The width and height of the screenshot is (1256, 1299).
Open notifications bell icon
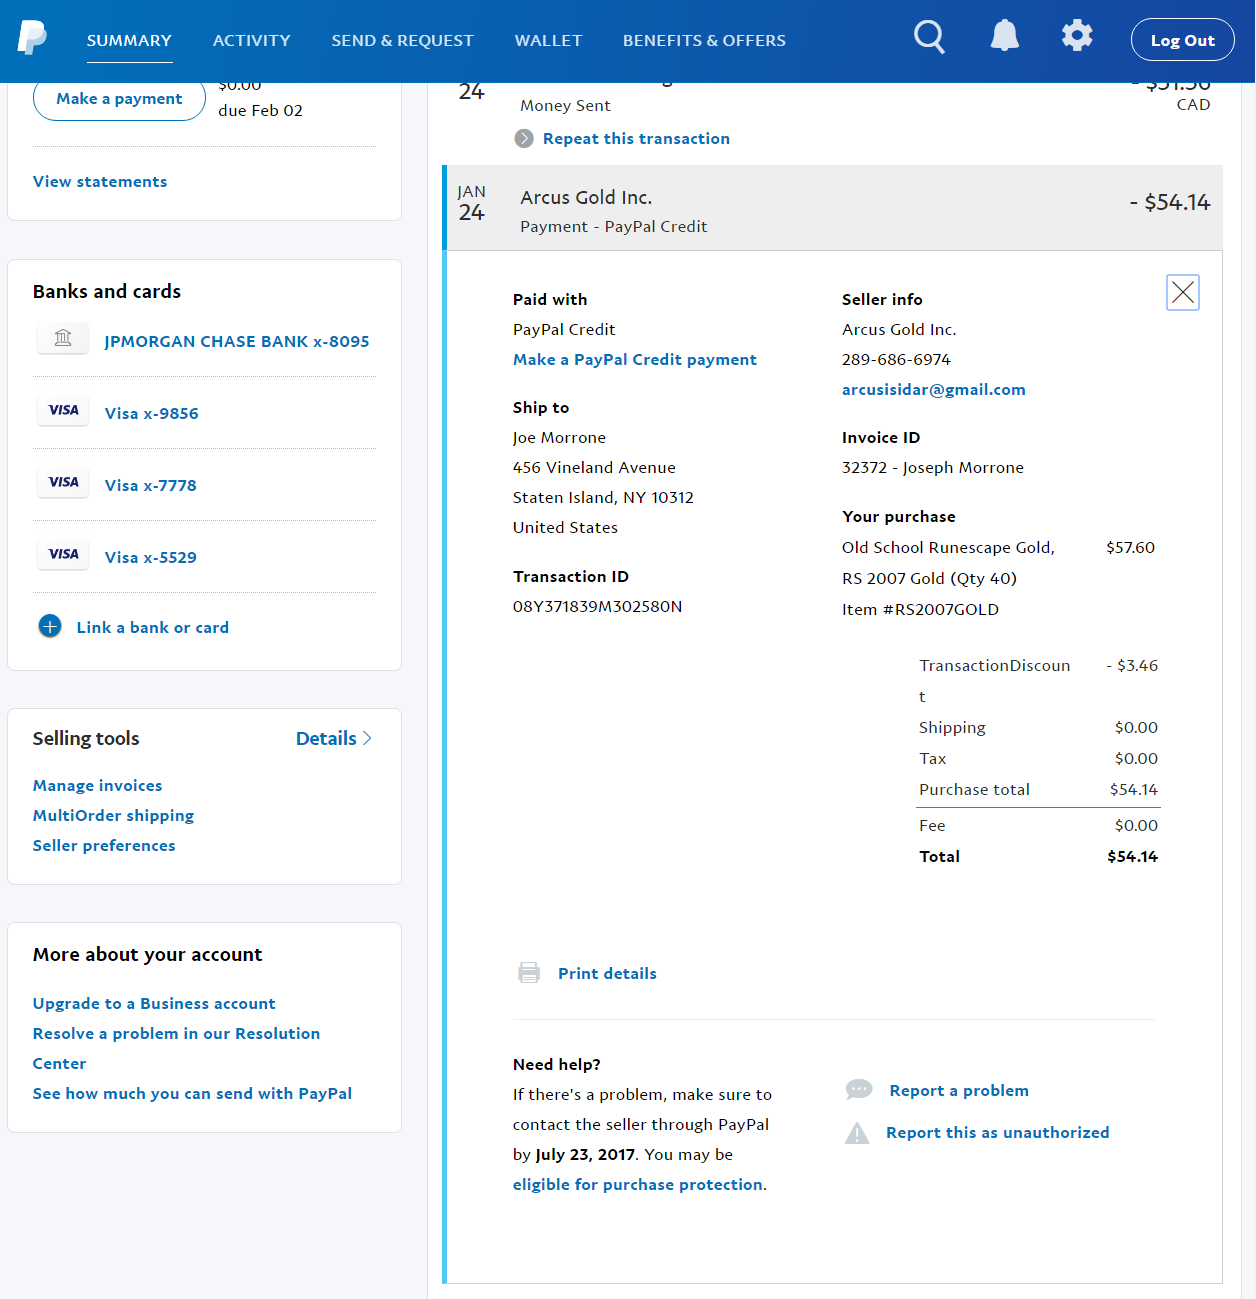(x=1004, y=36)
